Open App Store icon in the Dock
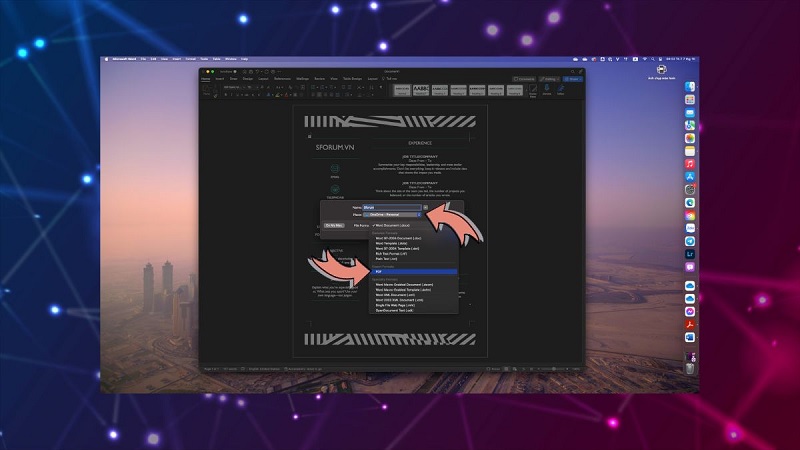800x450 pixels. 690,176
